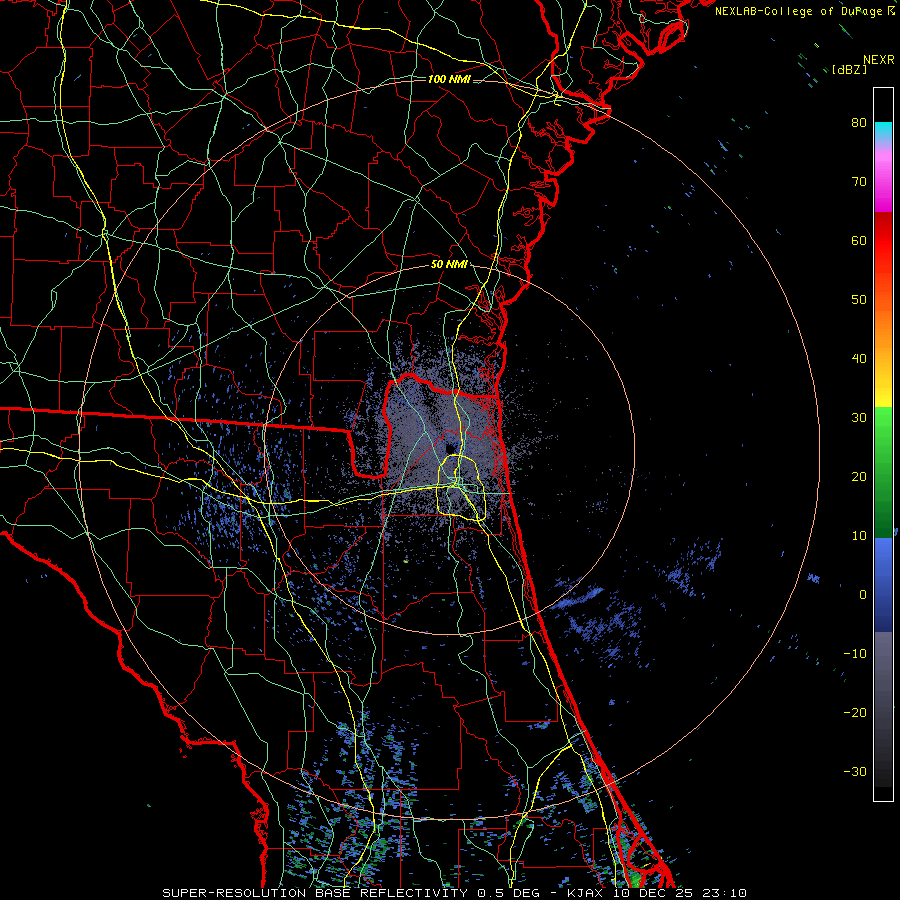Click the NEXLAB-College of DuPage title text
Screen dimensions: 900x900
(804, 11)
